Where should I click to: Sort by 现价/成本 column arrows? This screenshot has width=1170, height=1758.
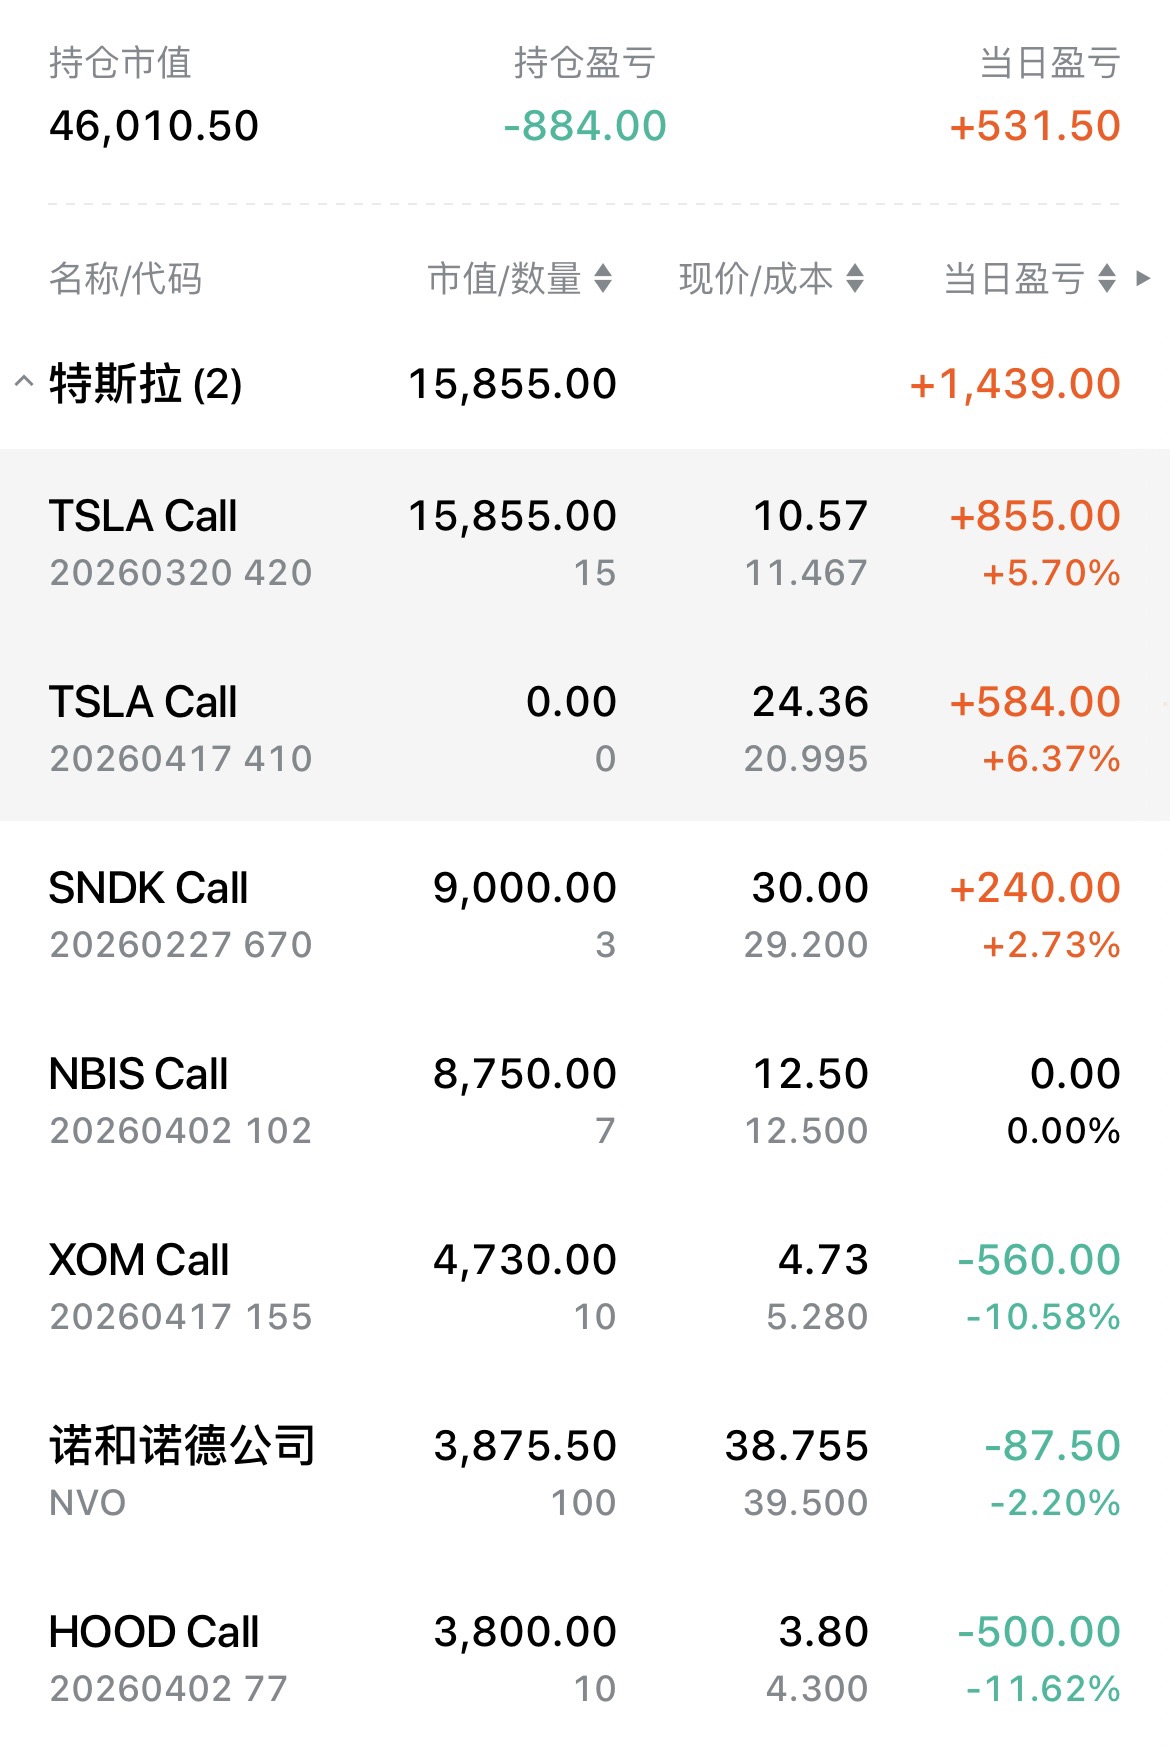tap(855, 278)
